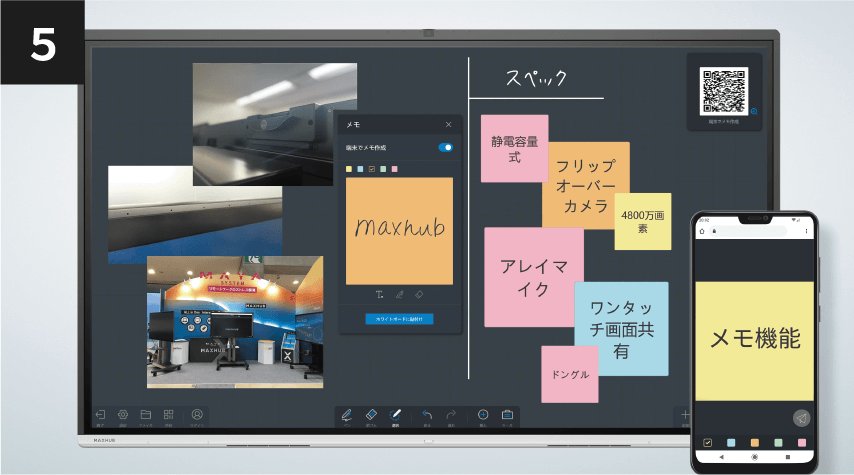The width and height of the screenshot is (854, 475).
Task: Select the Pen tool in bottom toolbar
Action: (346, 415)
